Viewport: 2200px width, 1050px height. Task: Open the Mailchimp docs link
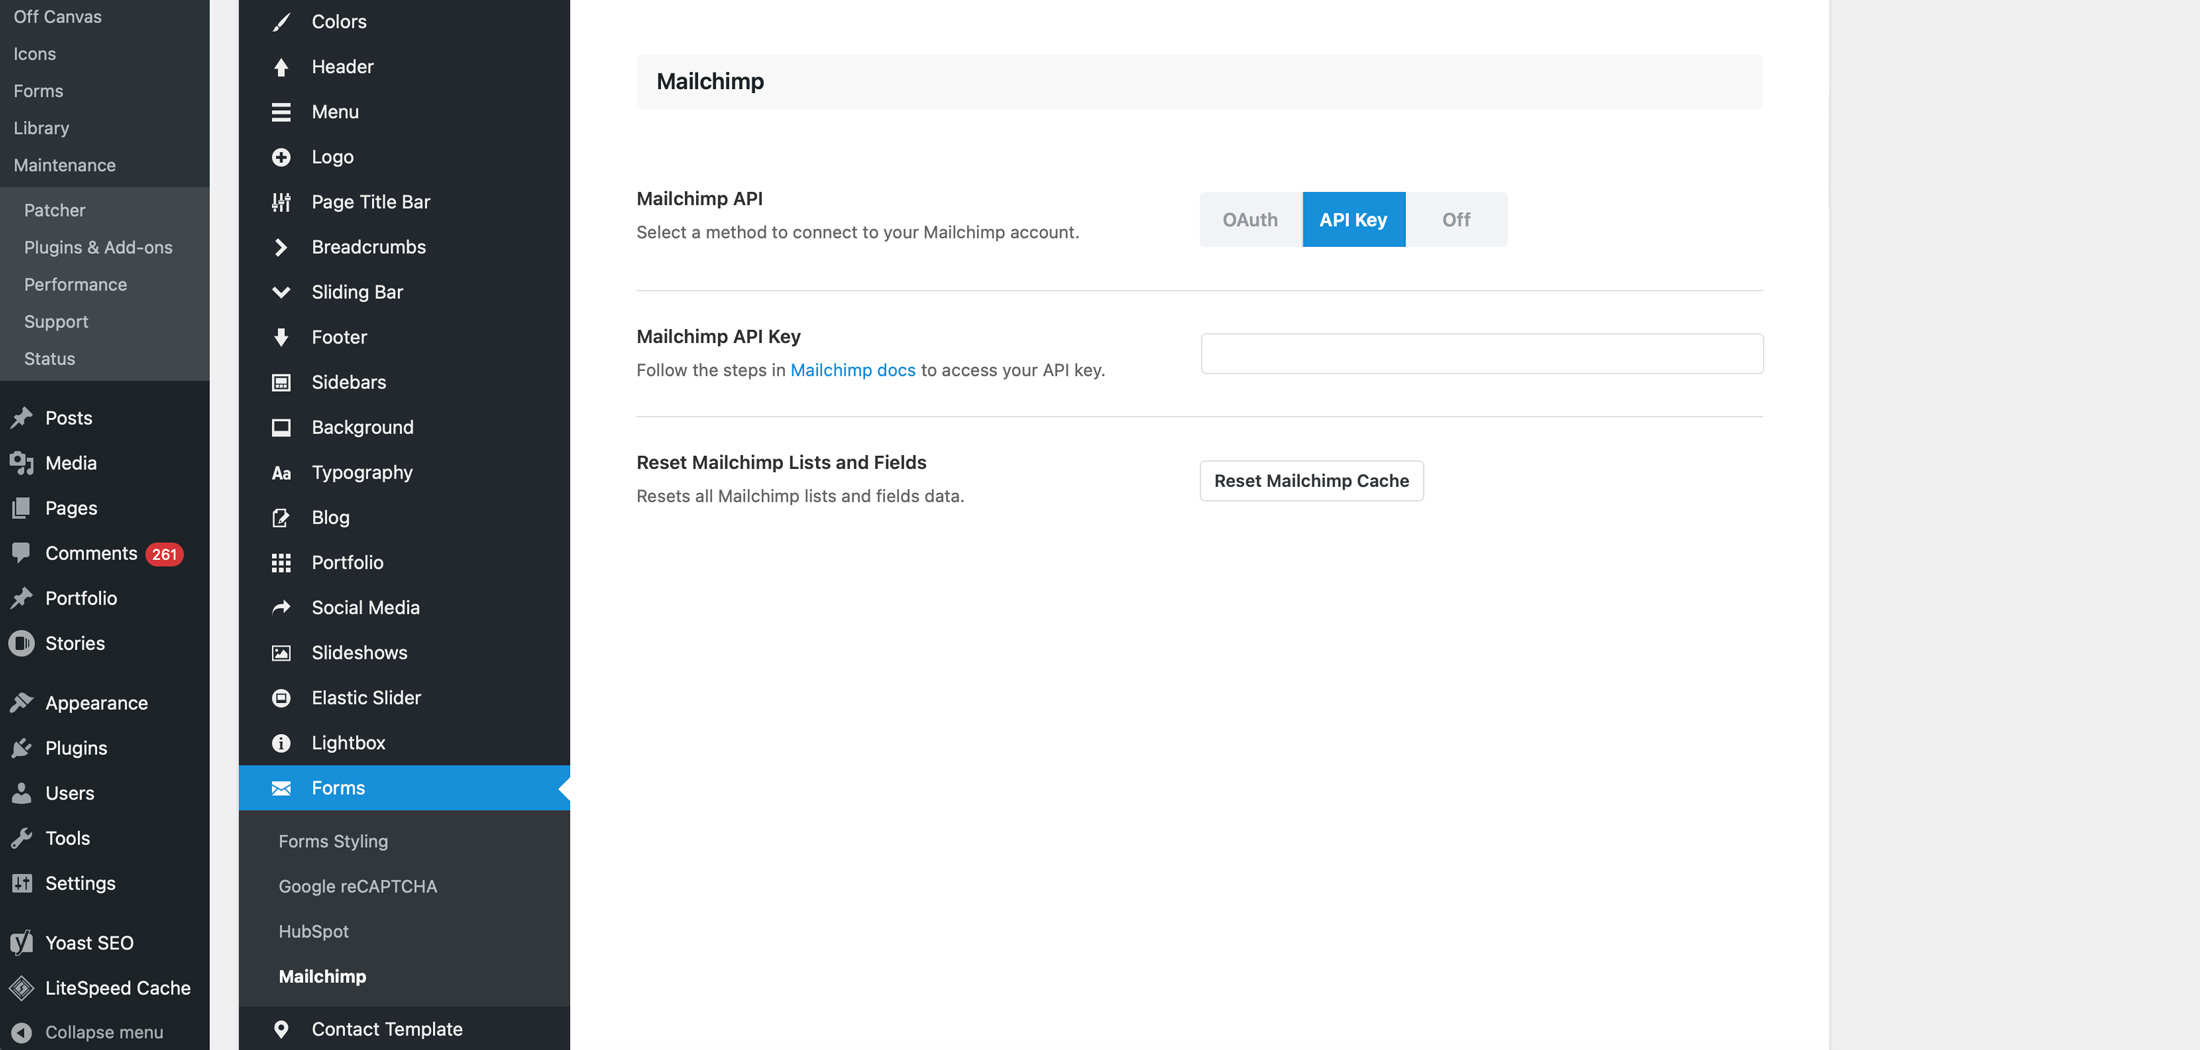pyautogui.click(x=852, y=369)
